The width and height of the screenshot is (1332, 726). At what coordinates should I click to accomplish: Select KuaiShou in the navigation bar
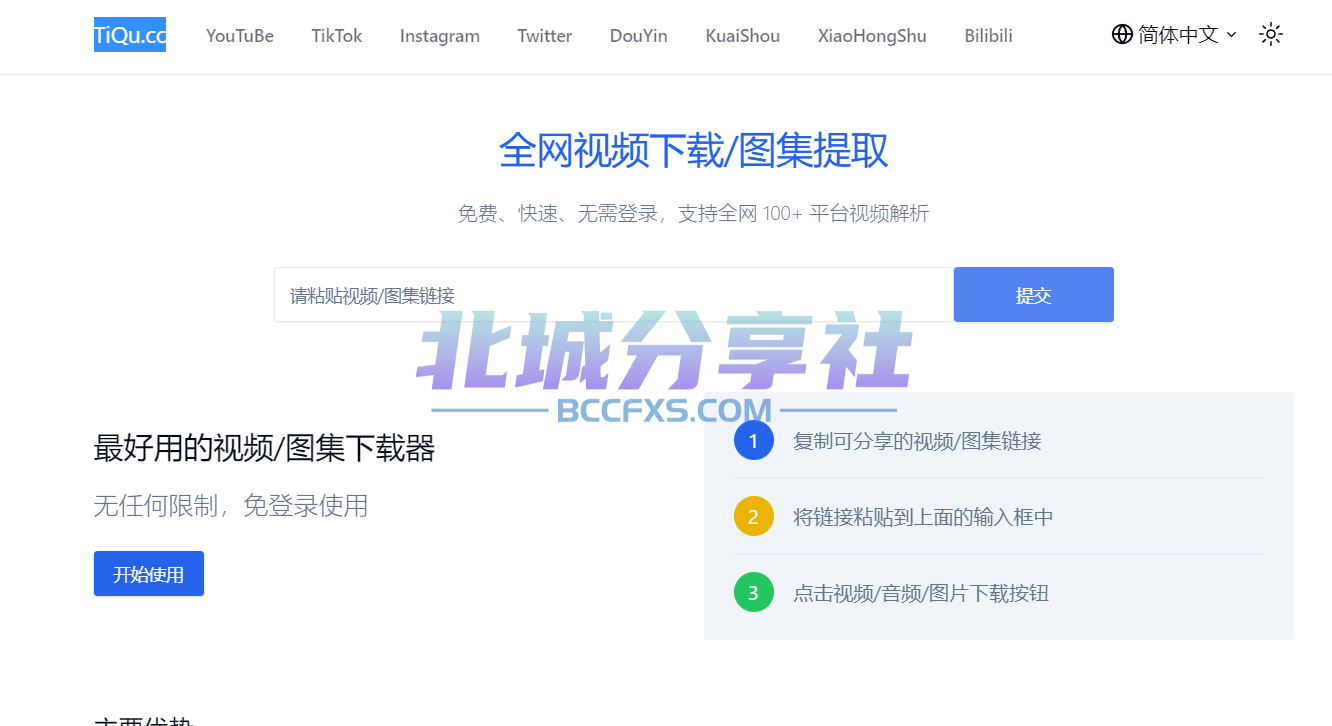743,36
